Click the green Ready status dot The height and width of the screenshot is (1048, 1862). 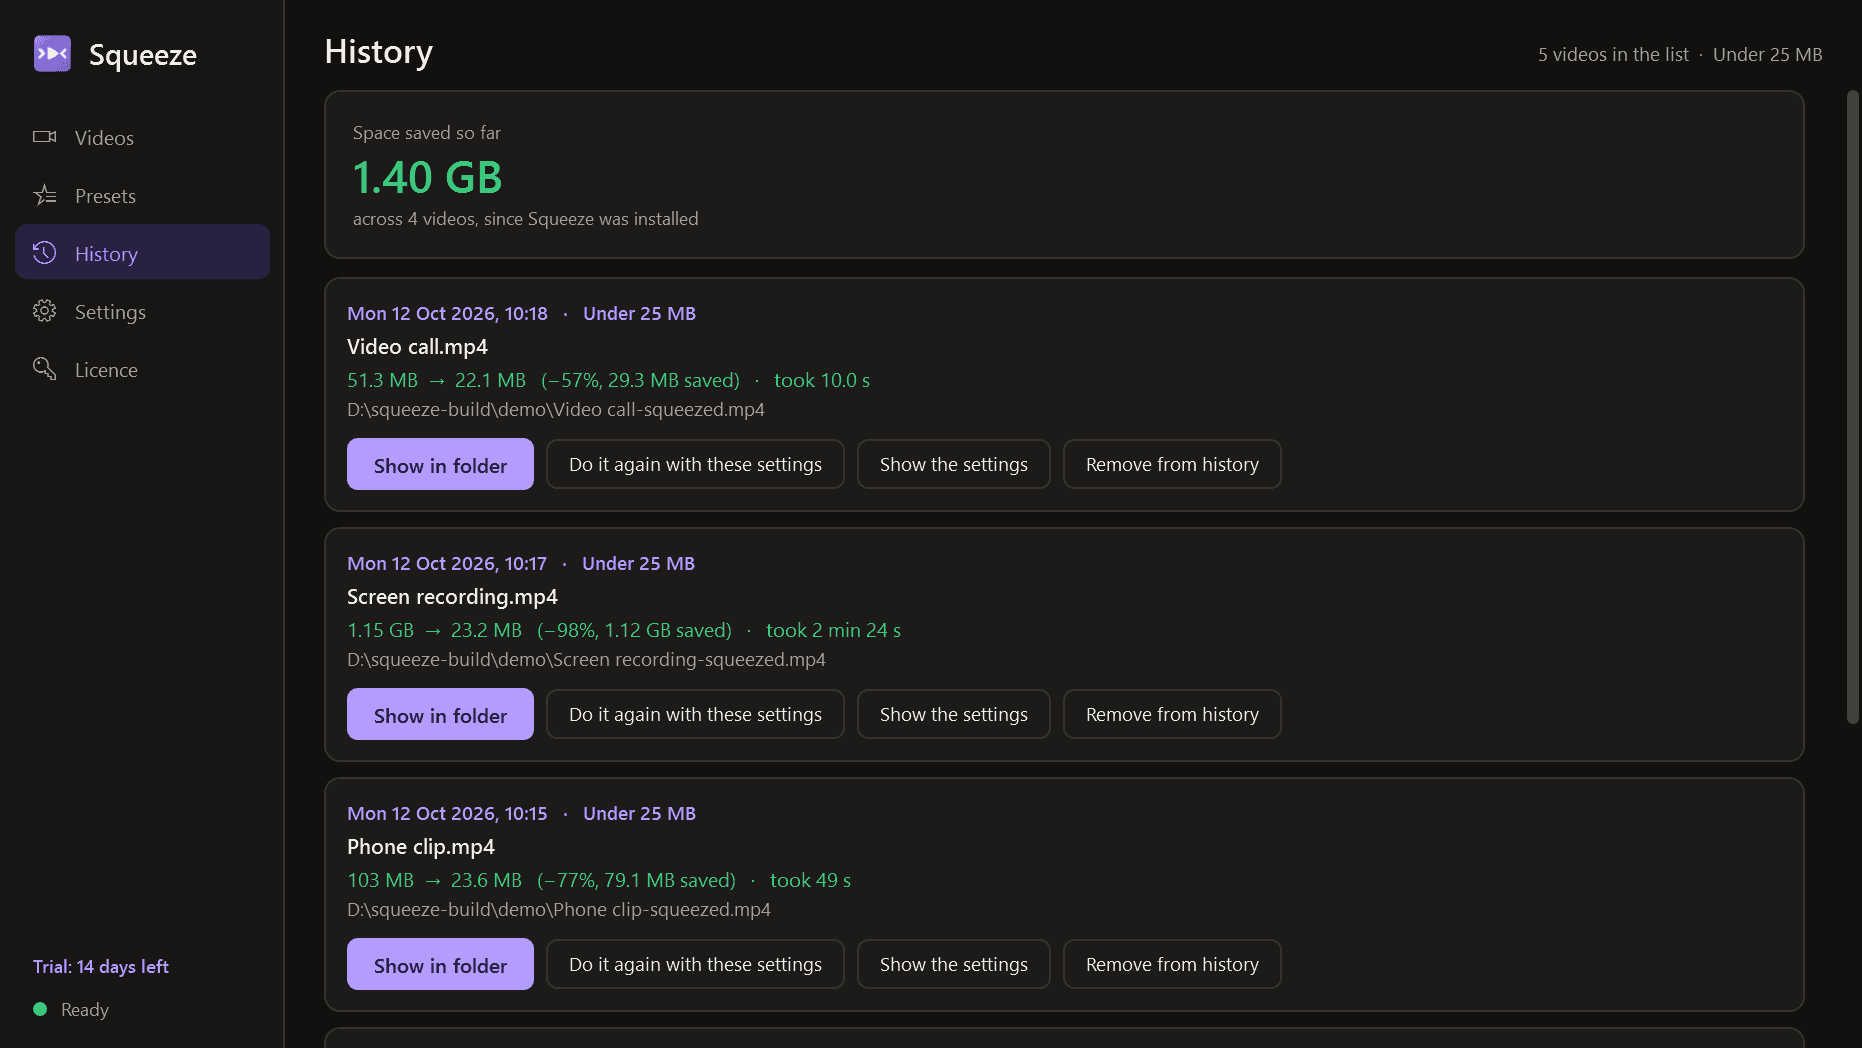point(40,1009)
